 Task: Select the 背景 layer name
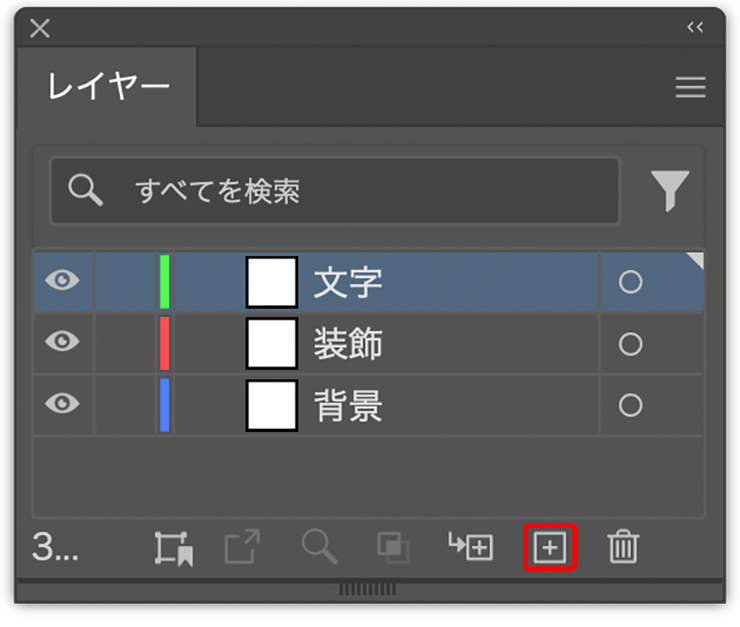(x=348, y=405)
